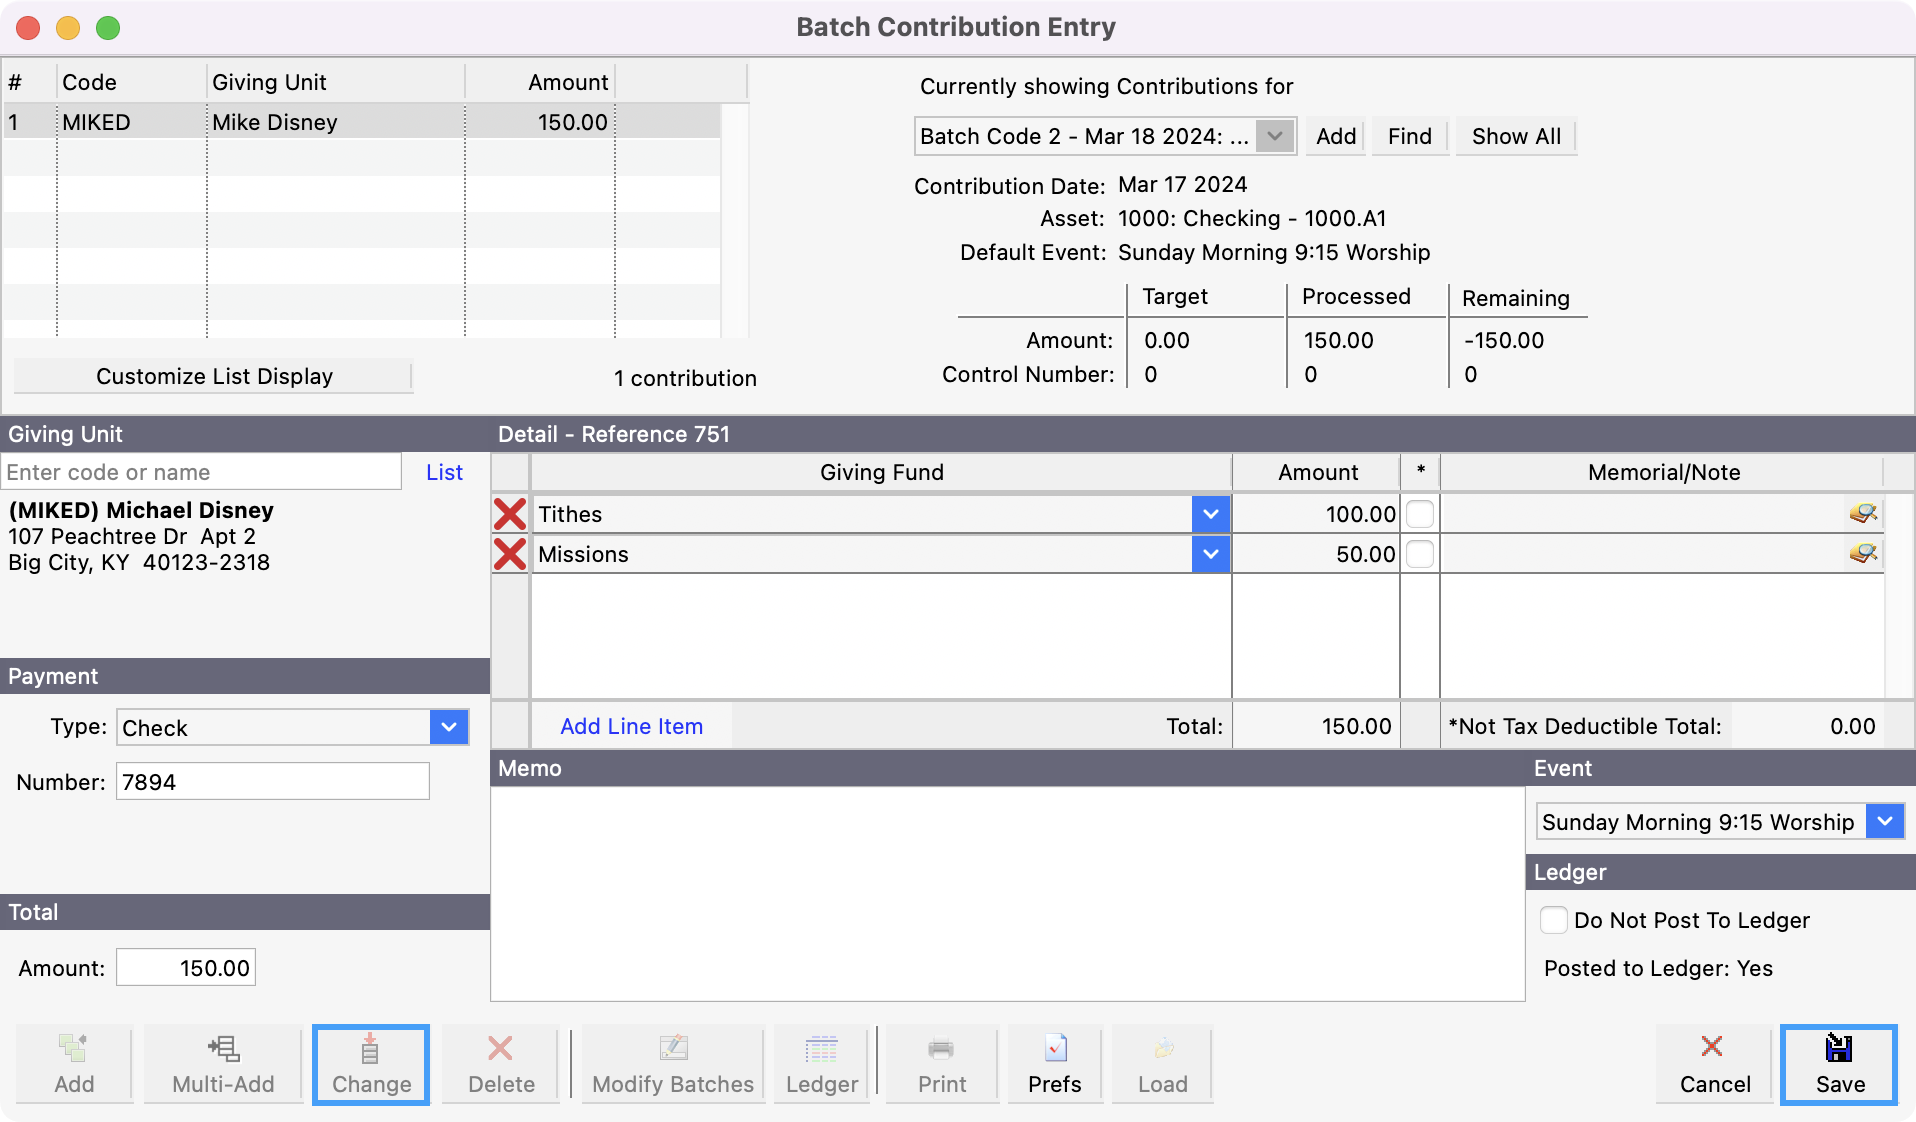Remove the Missions line item red X
Viewport: 1916px width, 1122px height.
(x=510, y=554)
